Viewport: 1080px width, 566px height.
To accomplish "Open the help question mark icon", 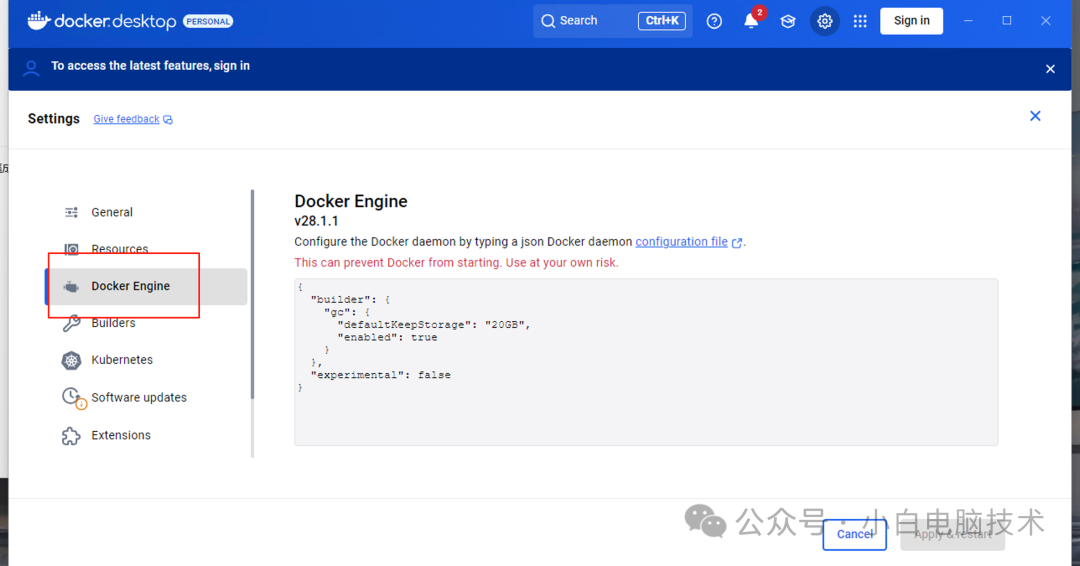I will click(714, 21).
